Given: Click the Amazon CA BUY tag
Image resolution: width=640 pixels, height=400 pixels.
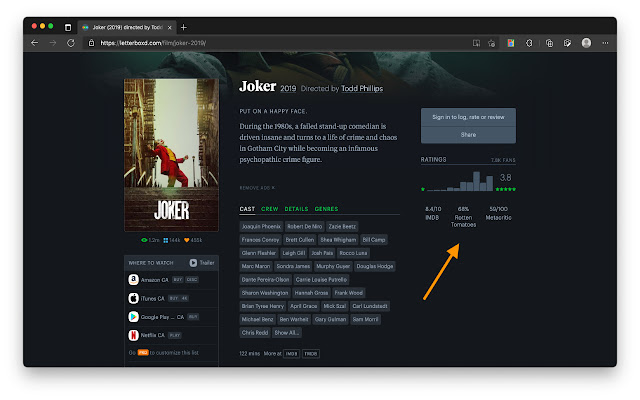Looking at the screenshot, I should tap(178, 280).
